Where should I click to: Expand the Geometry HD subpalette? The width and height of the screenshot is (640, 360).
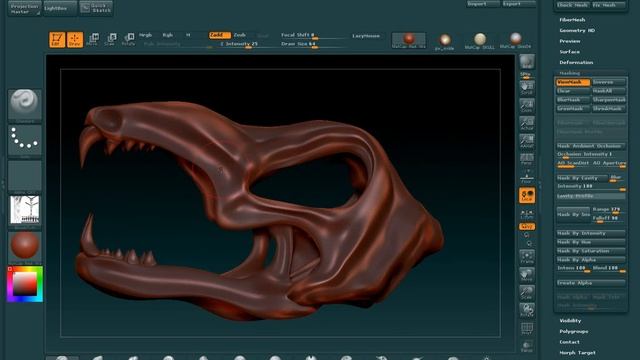pyautogui.click(x=577, y=30)
